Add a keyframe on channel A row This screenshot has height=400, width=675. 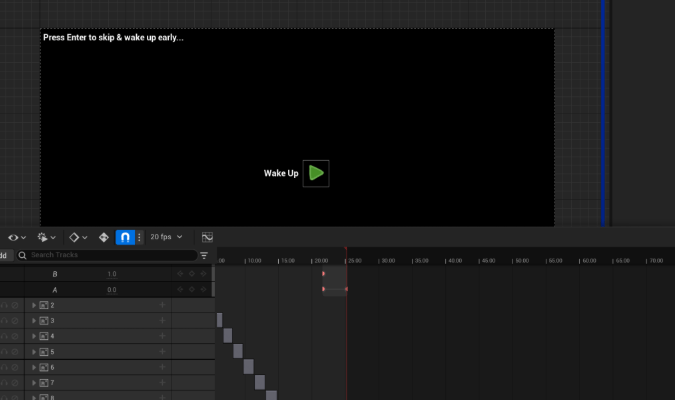[192, 290]
